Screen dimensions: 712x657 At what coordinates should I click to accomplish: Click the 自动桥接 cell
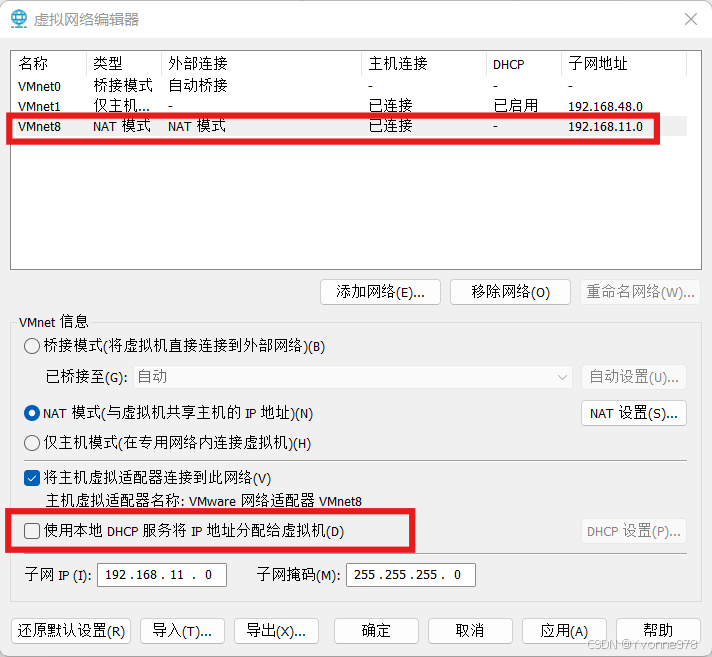click(198, 86)
